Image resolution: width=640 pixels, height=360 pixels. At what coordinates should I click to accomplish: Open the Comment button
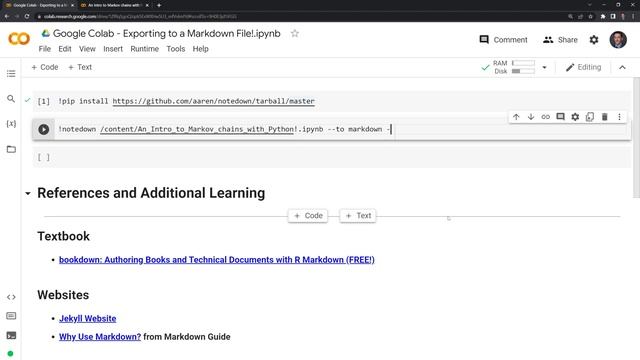pos(503,40)
